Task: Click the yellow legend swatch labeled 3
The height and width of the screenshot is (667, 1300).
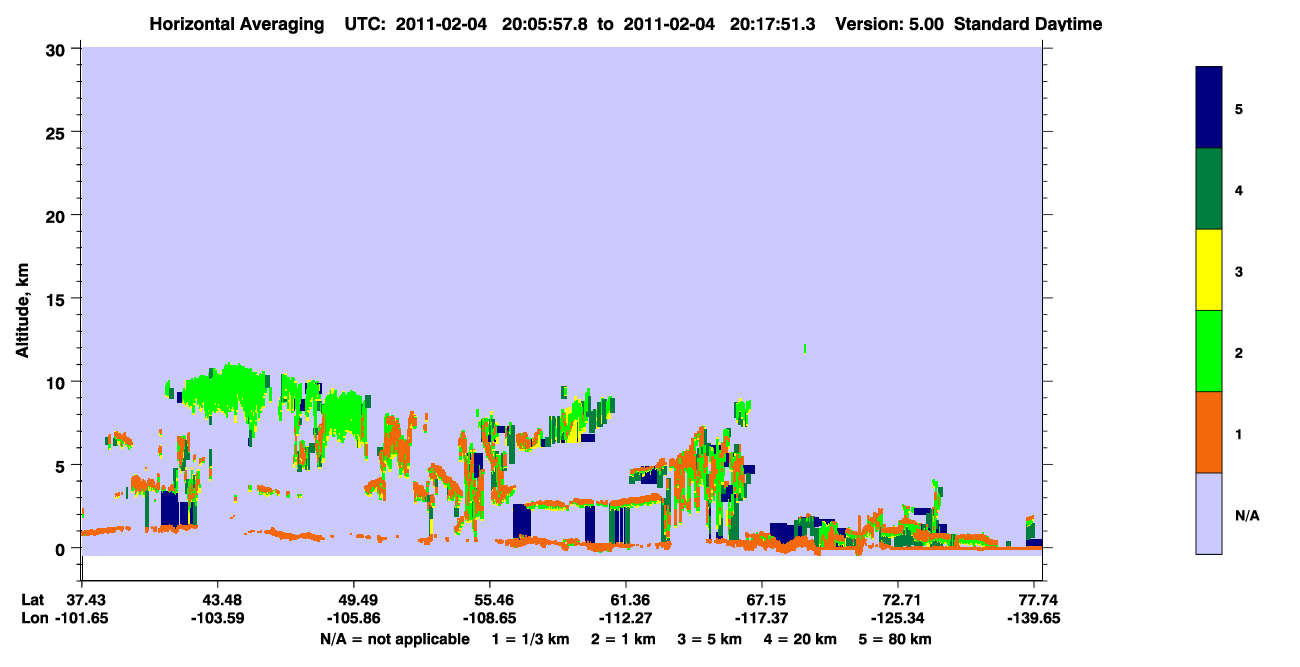Action: tap(1209, 270)
